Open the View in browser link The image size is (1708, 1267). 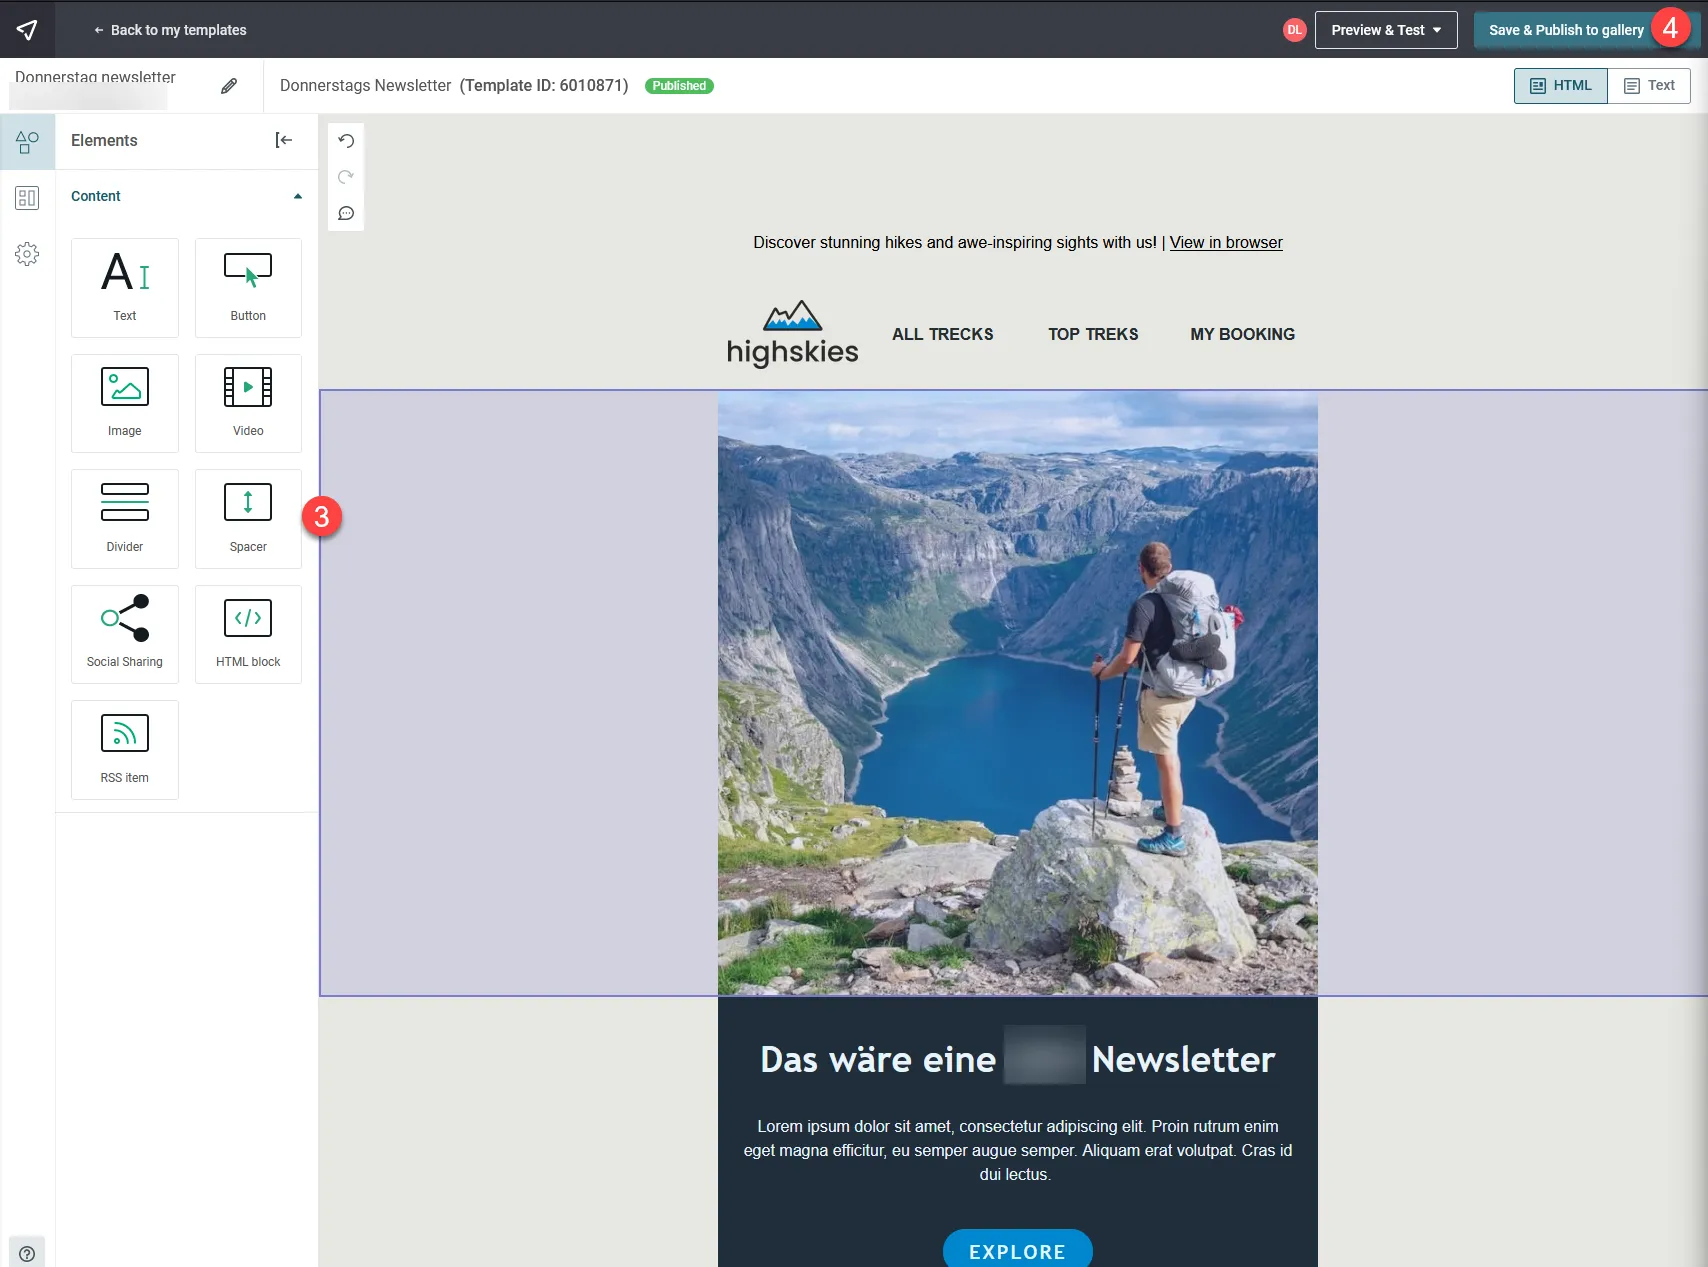coord(1226,242)
